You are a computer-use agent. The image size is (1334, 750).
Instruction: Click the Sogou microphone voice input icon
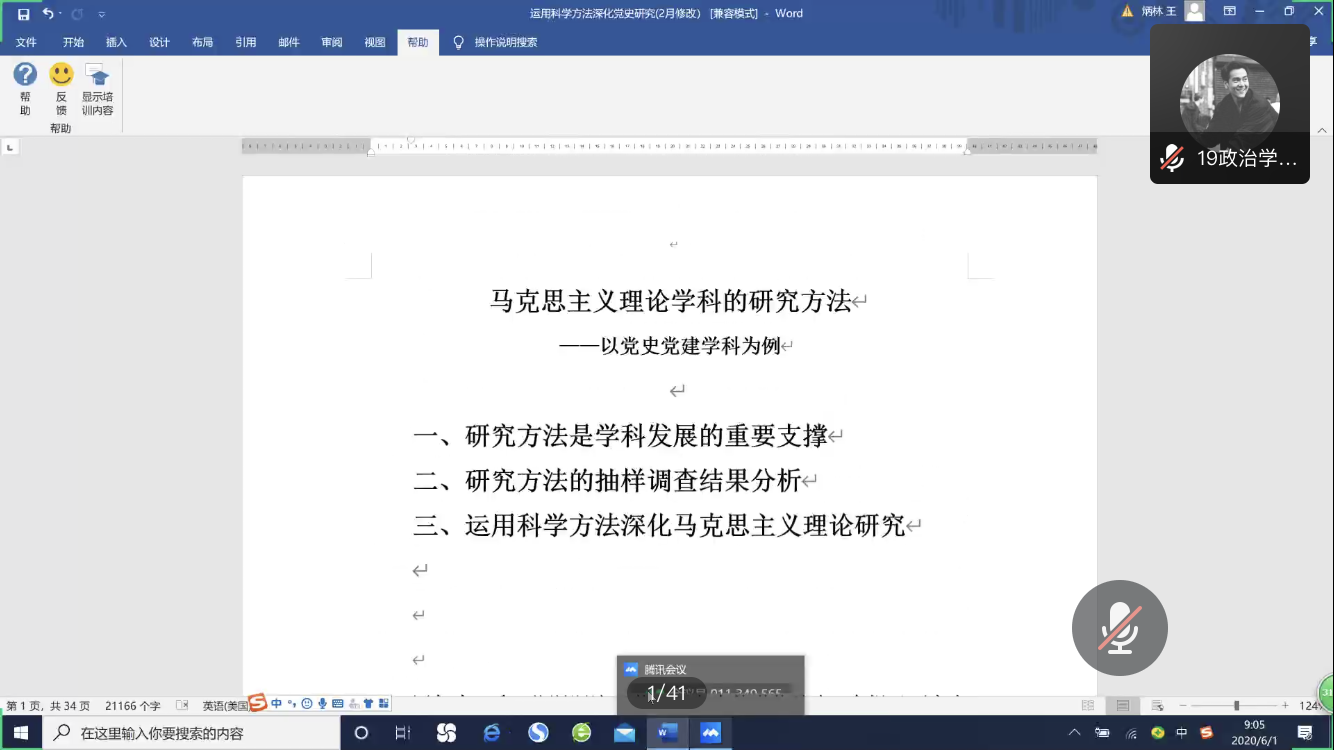(x=322, y=704)
